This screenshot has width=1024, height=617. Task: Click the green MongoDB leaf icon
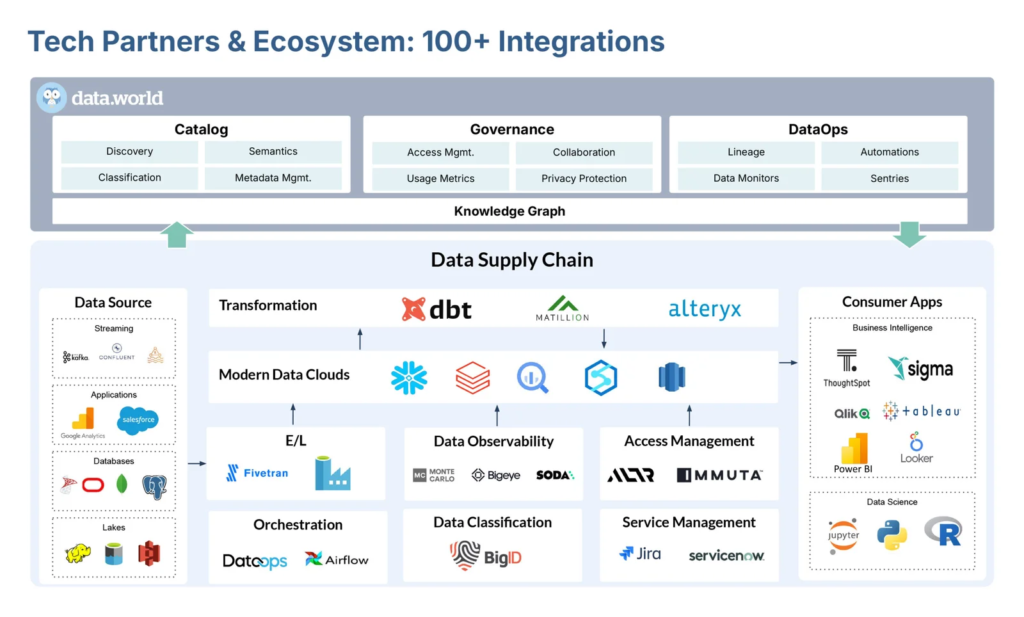(121, 484)
